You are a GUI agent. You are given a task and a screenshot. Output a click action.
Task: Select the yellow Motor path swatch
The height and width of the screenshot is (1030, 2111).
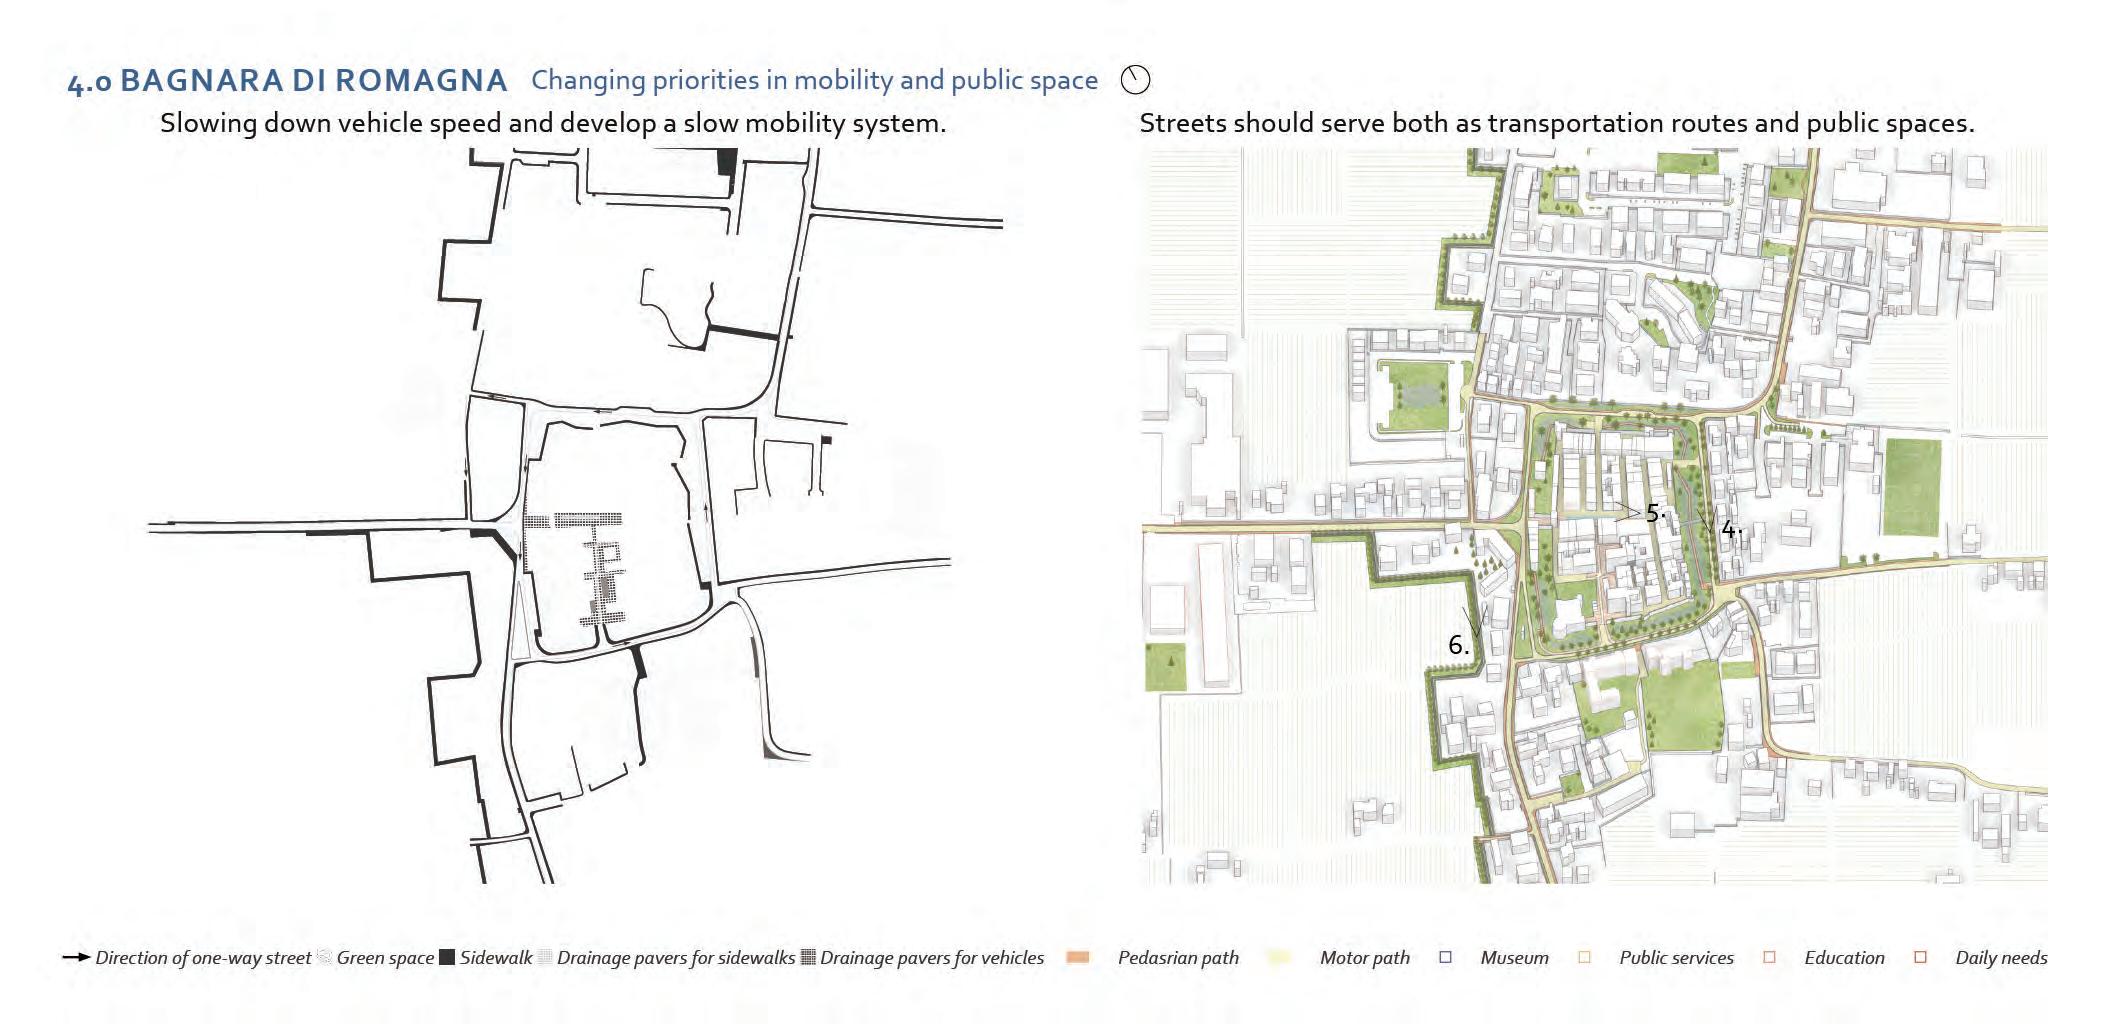(1278, 957)
